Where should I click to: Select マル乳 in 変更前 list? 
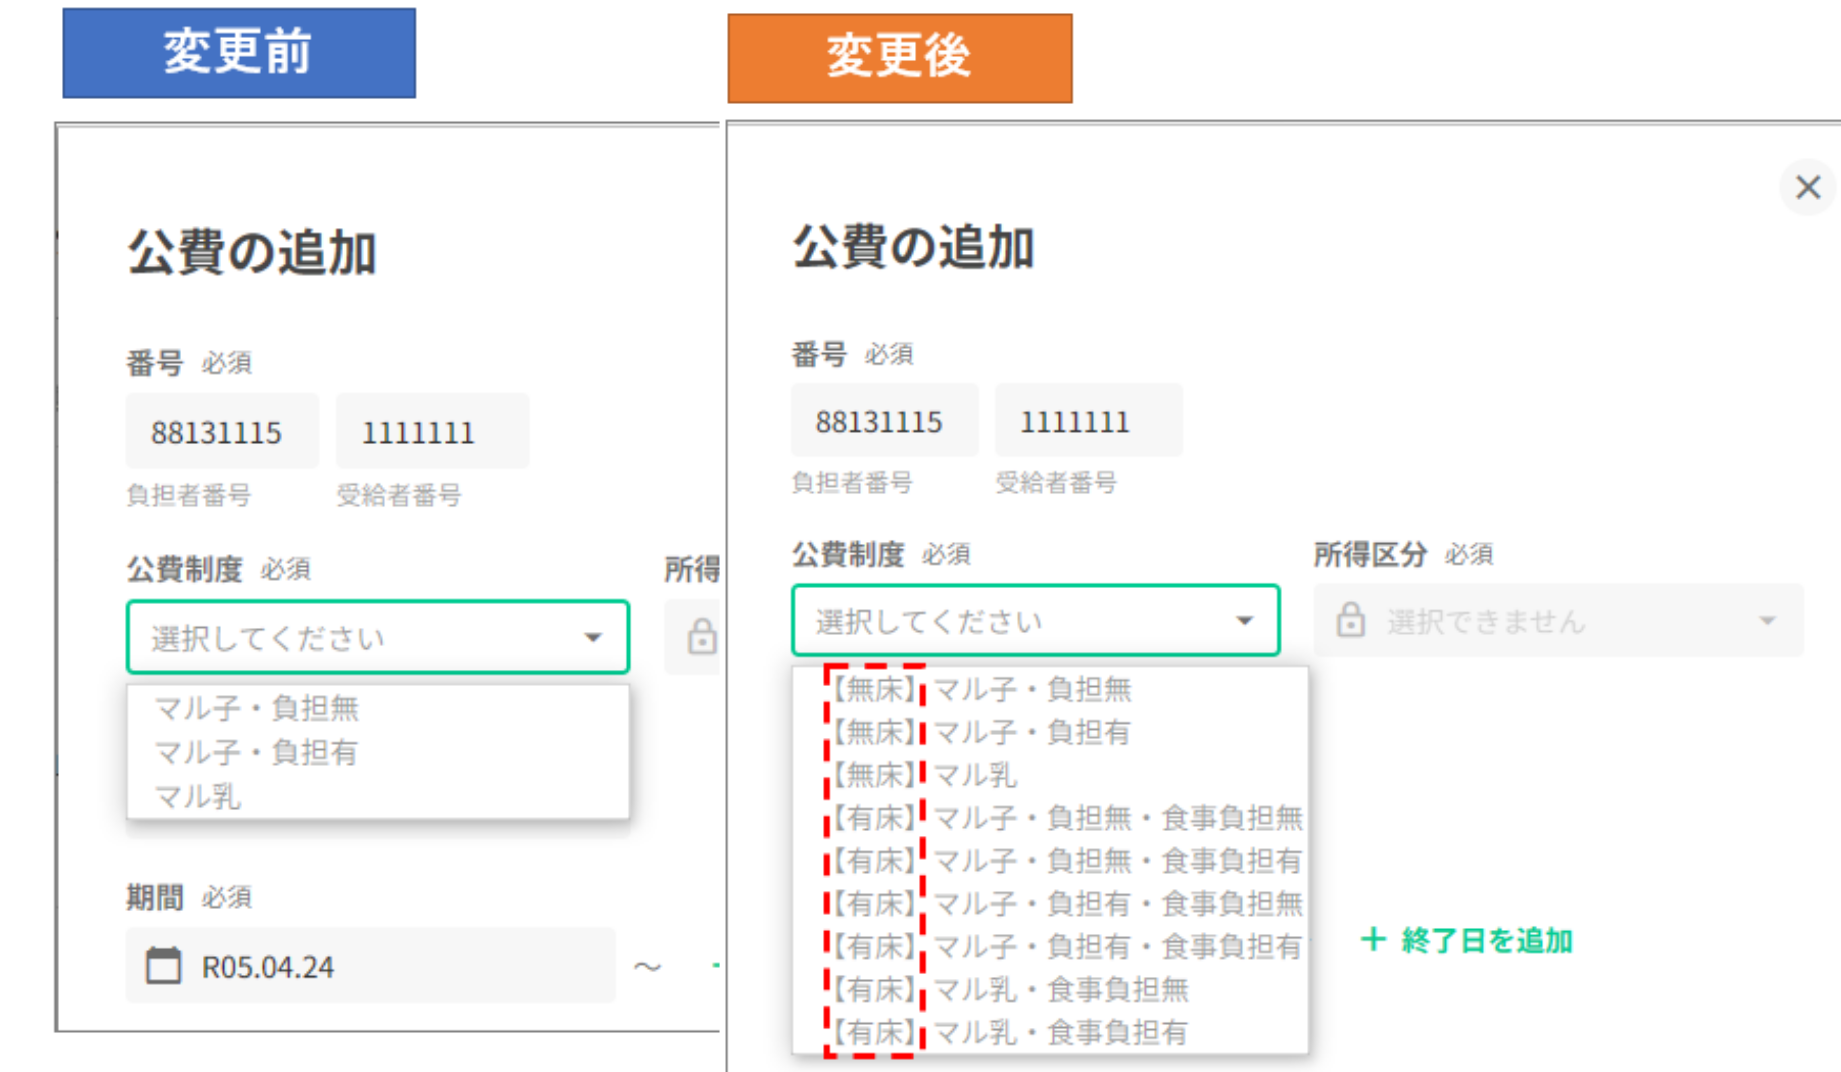[378, 796]
